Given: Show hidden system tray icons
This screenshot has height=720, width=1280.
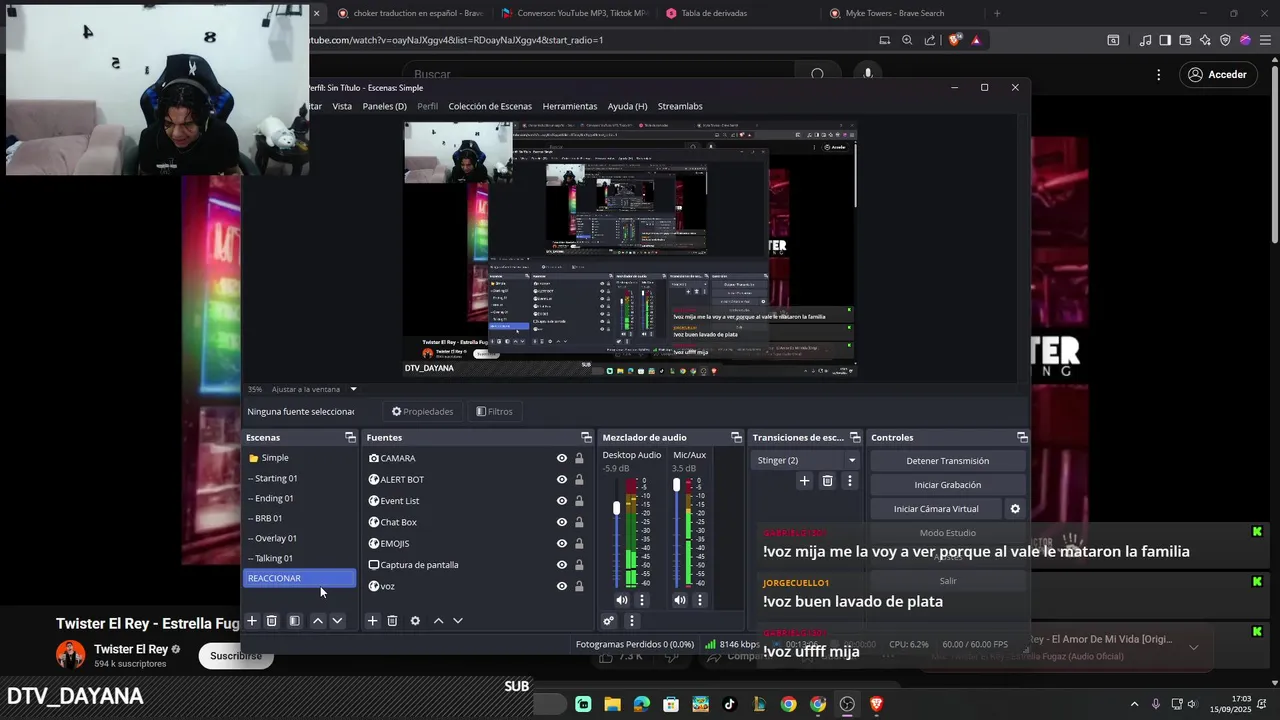Looking at the screenshot, I should pos(1134,704).
